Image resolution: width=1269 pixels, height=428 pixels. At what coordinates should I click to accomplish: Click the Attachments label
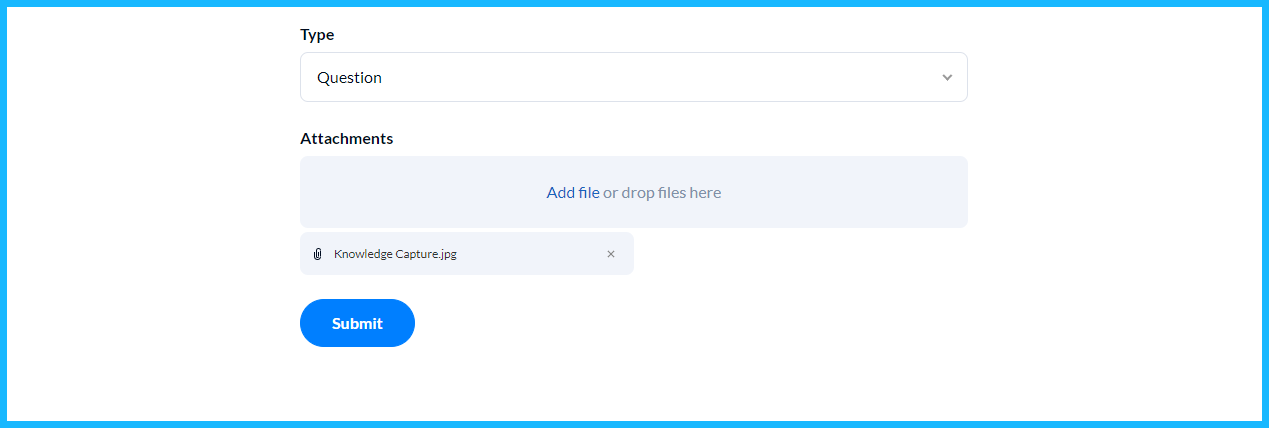pyautogui.click(x=347, y=139)
